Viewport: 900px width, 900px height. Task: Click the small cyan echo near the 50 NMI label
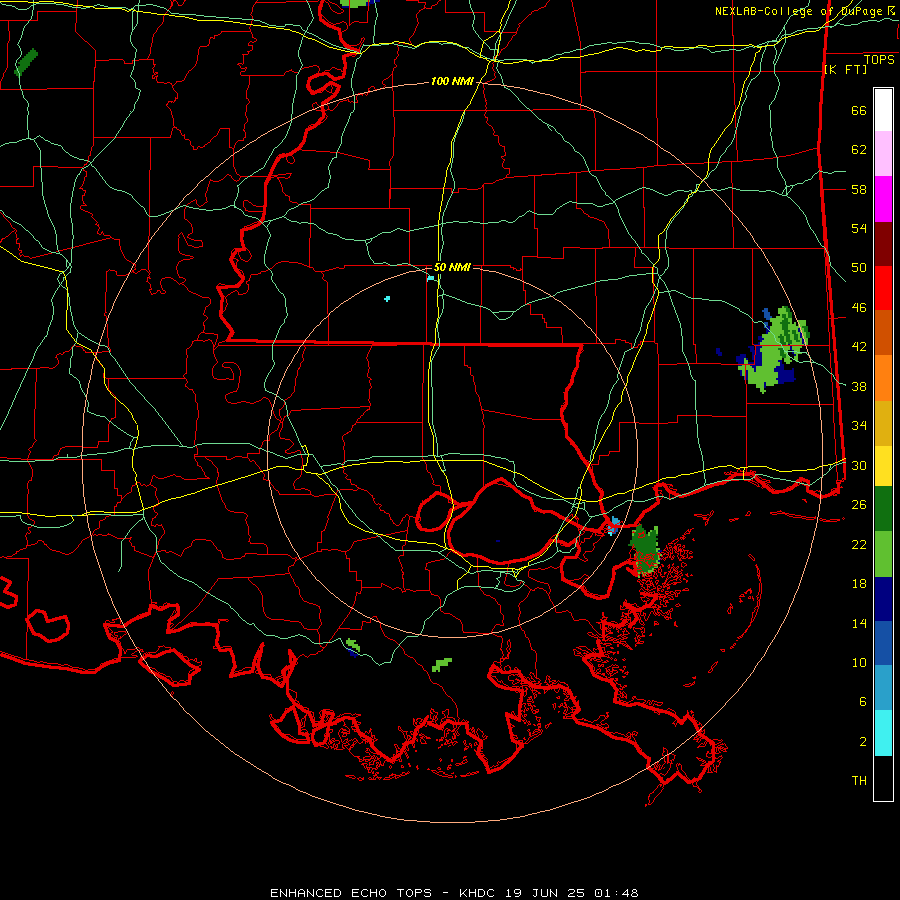[430, 278]
